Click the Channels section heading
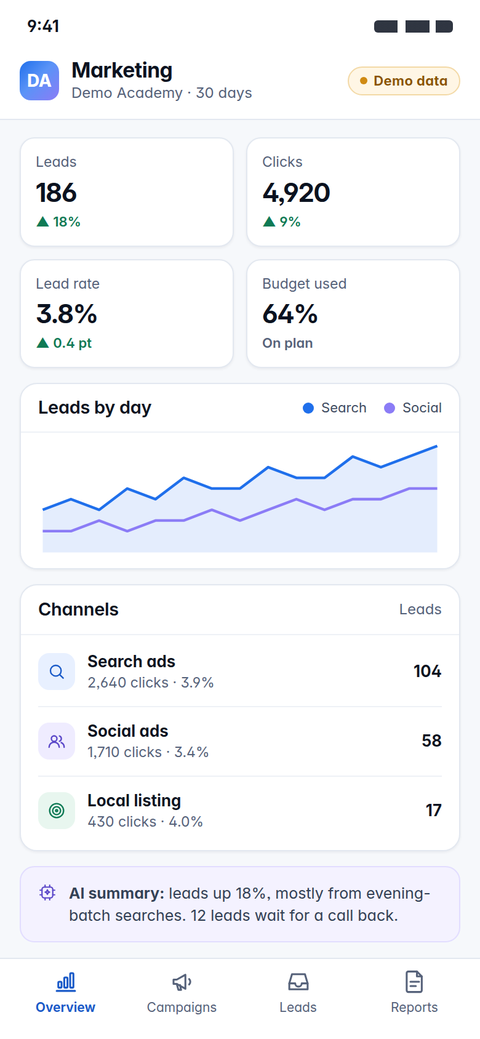 pyautogui.click(x=78, y=610)
